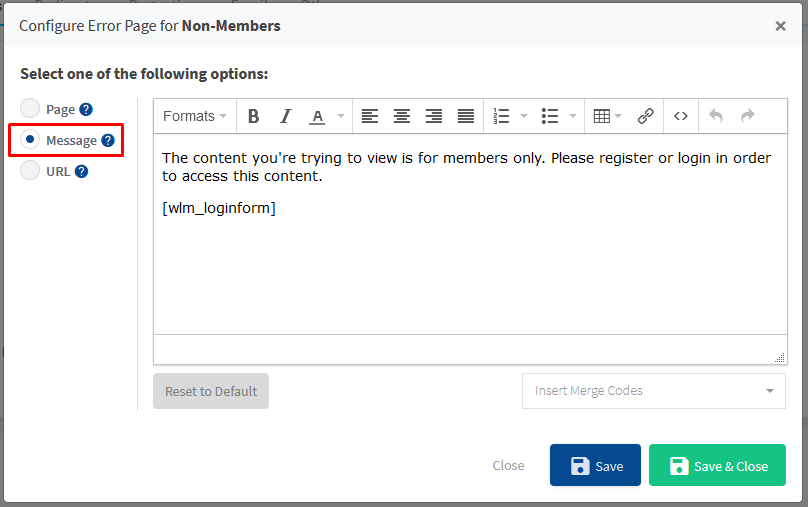Open the Formats dropdown
808x507 pixels.
(x=195, y=116)
